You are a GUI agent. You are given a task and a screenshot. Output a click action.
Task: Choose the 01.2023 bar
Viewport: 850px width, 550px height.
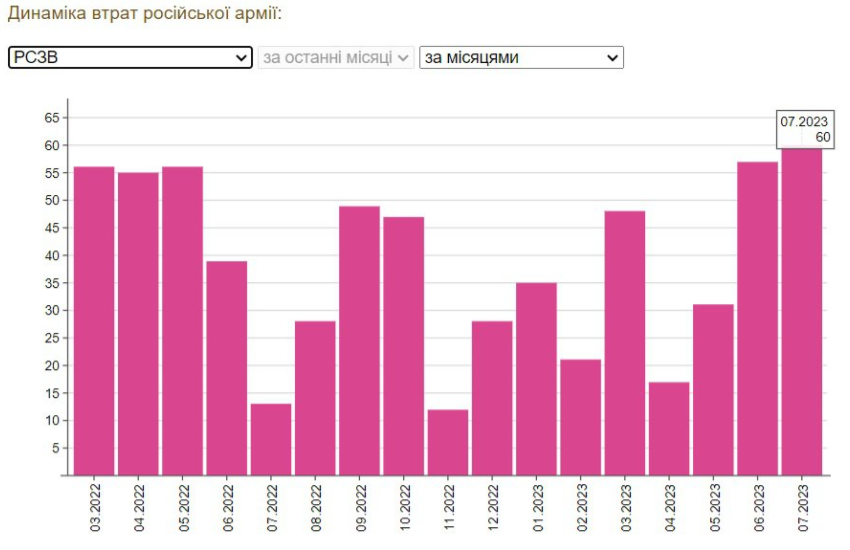(x=537, y=379)
